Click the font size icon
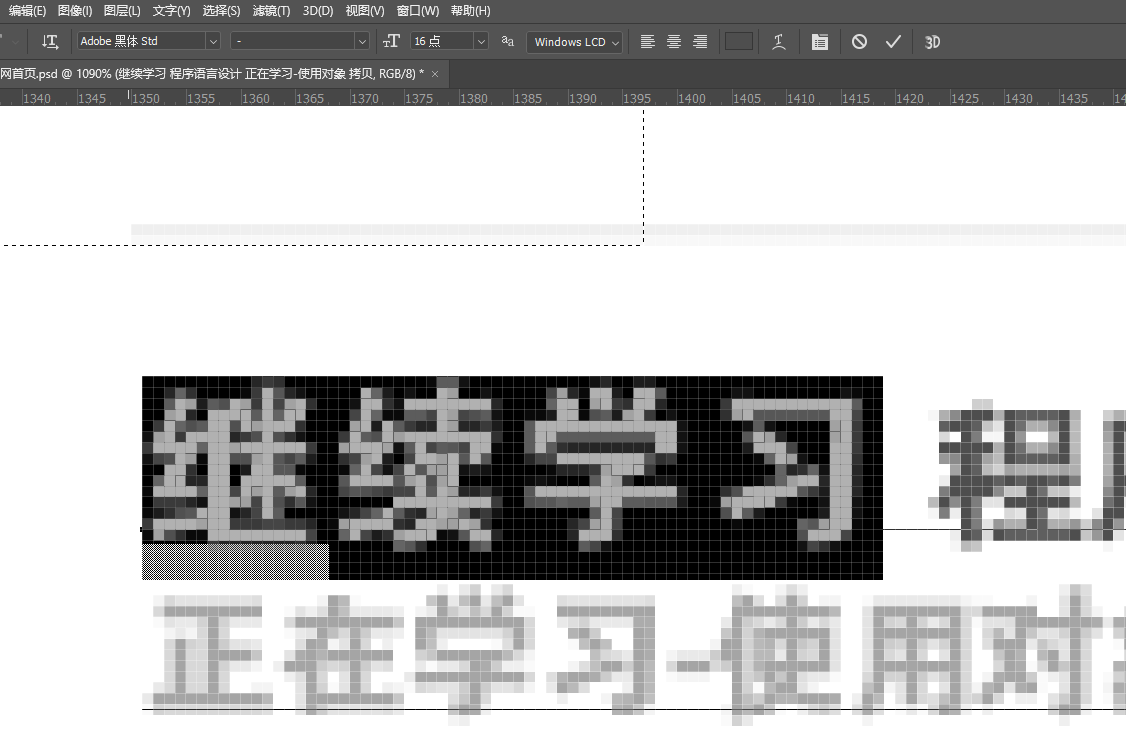Viewport: 1126px width, 749px height. pos(391,42)
